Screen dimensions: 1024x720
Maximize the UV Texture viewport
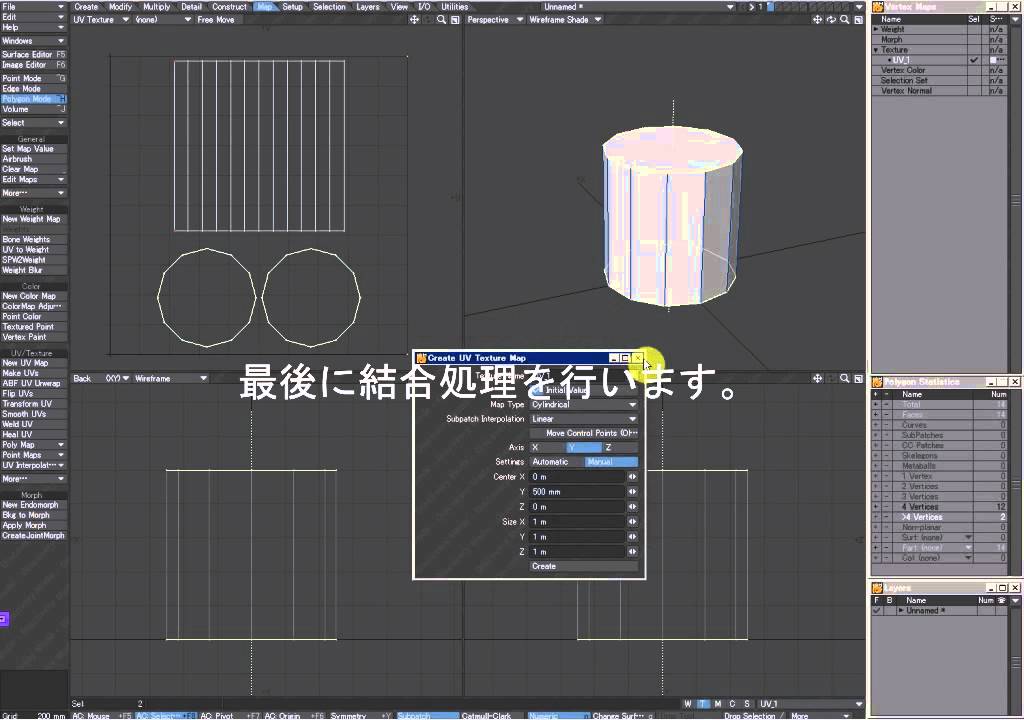coord(455,20)
